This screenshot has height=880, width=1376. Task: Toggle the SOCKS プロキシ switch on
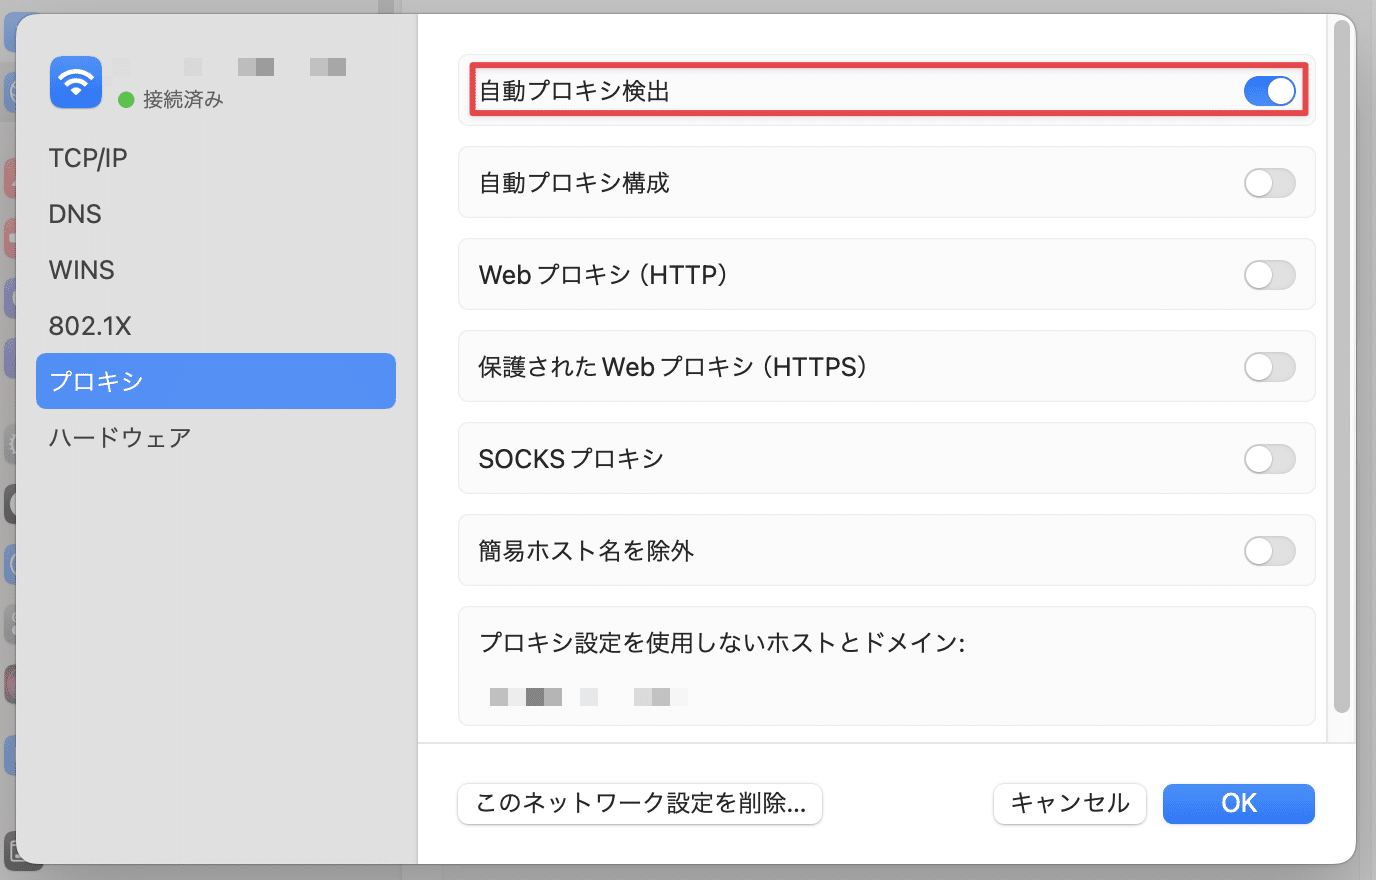1268,459
